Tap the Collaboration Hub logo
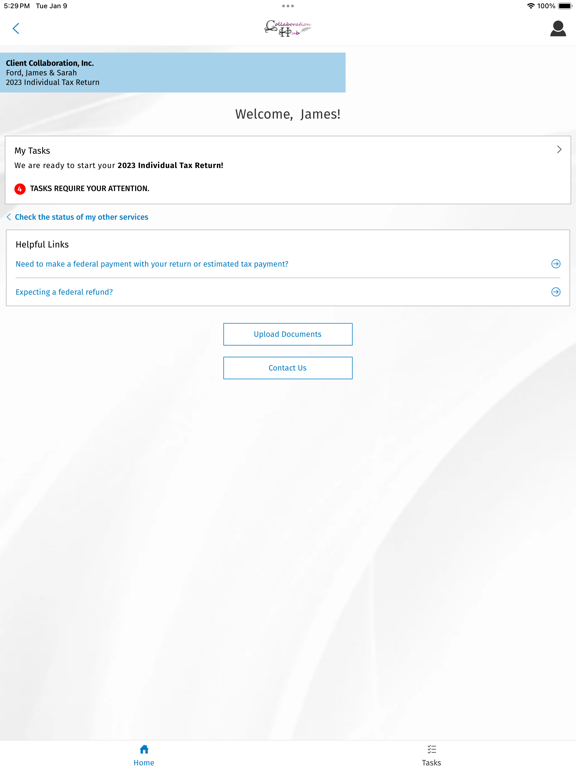Viewport: 576px width, 768px height. pos(288,28)
